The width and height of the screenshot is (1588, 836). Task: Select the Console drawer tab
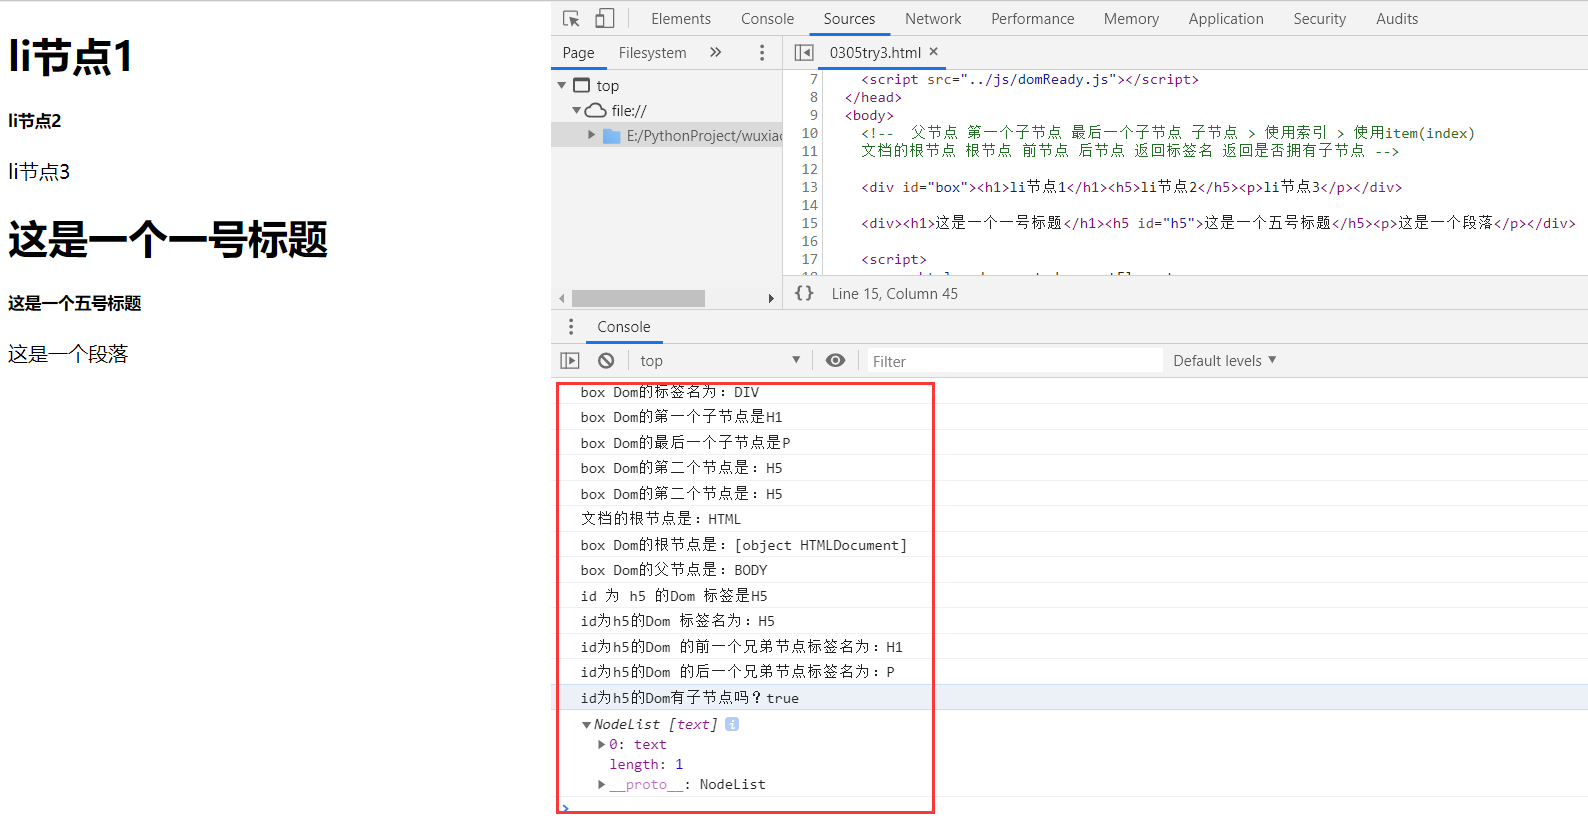(624, 327)
